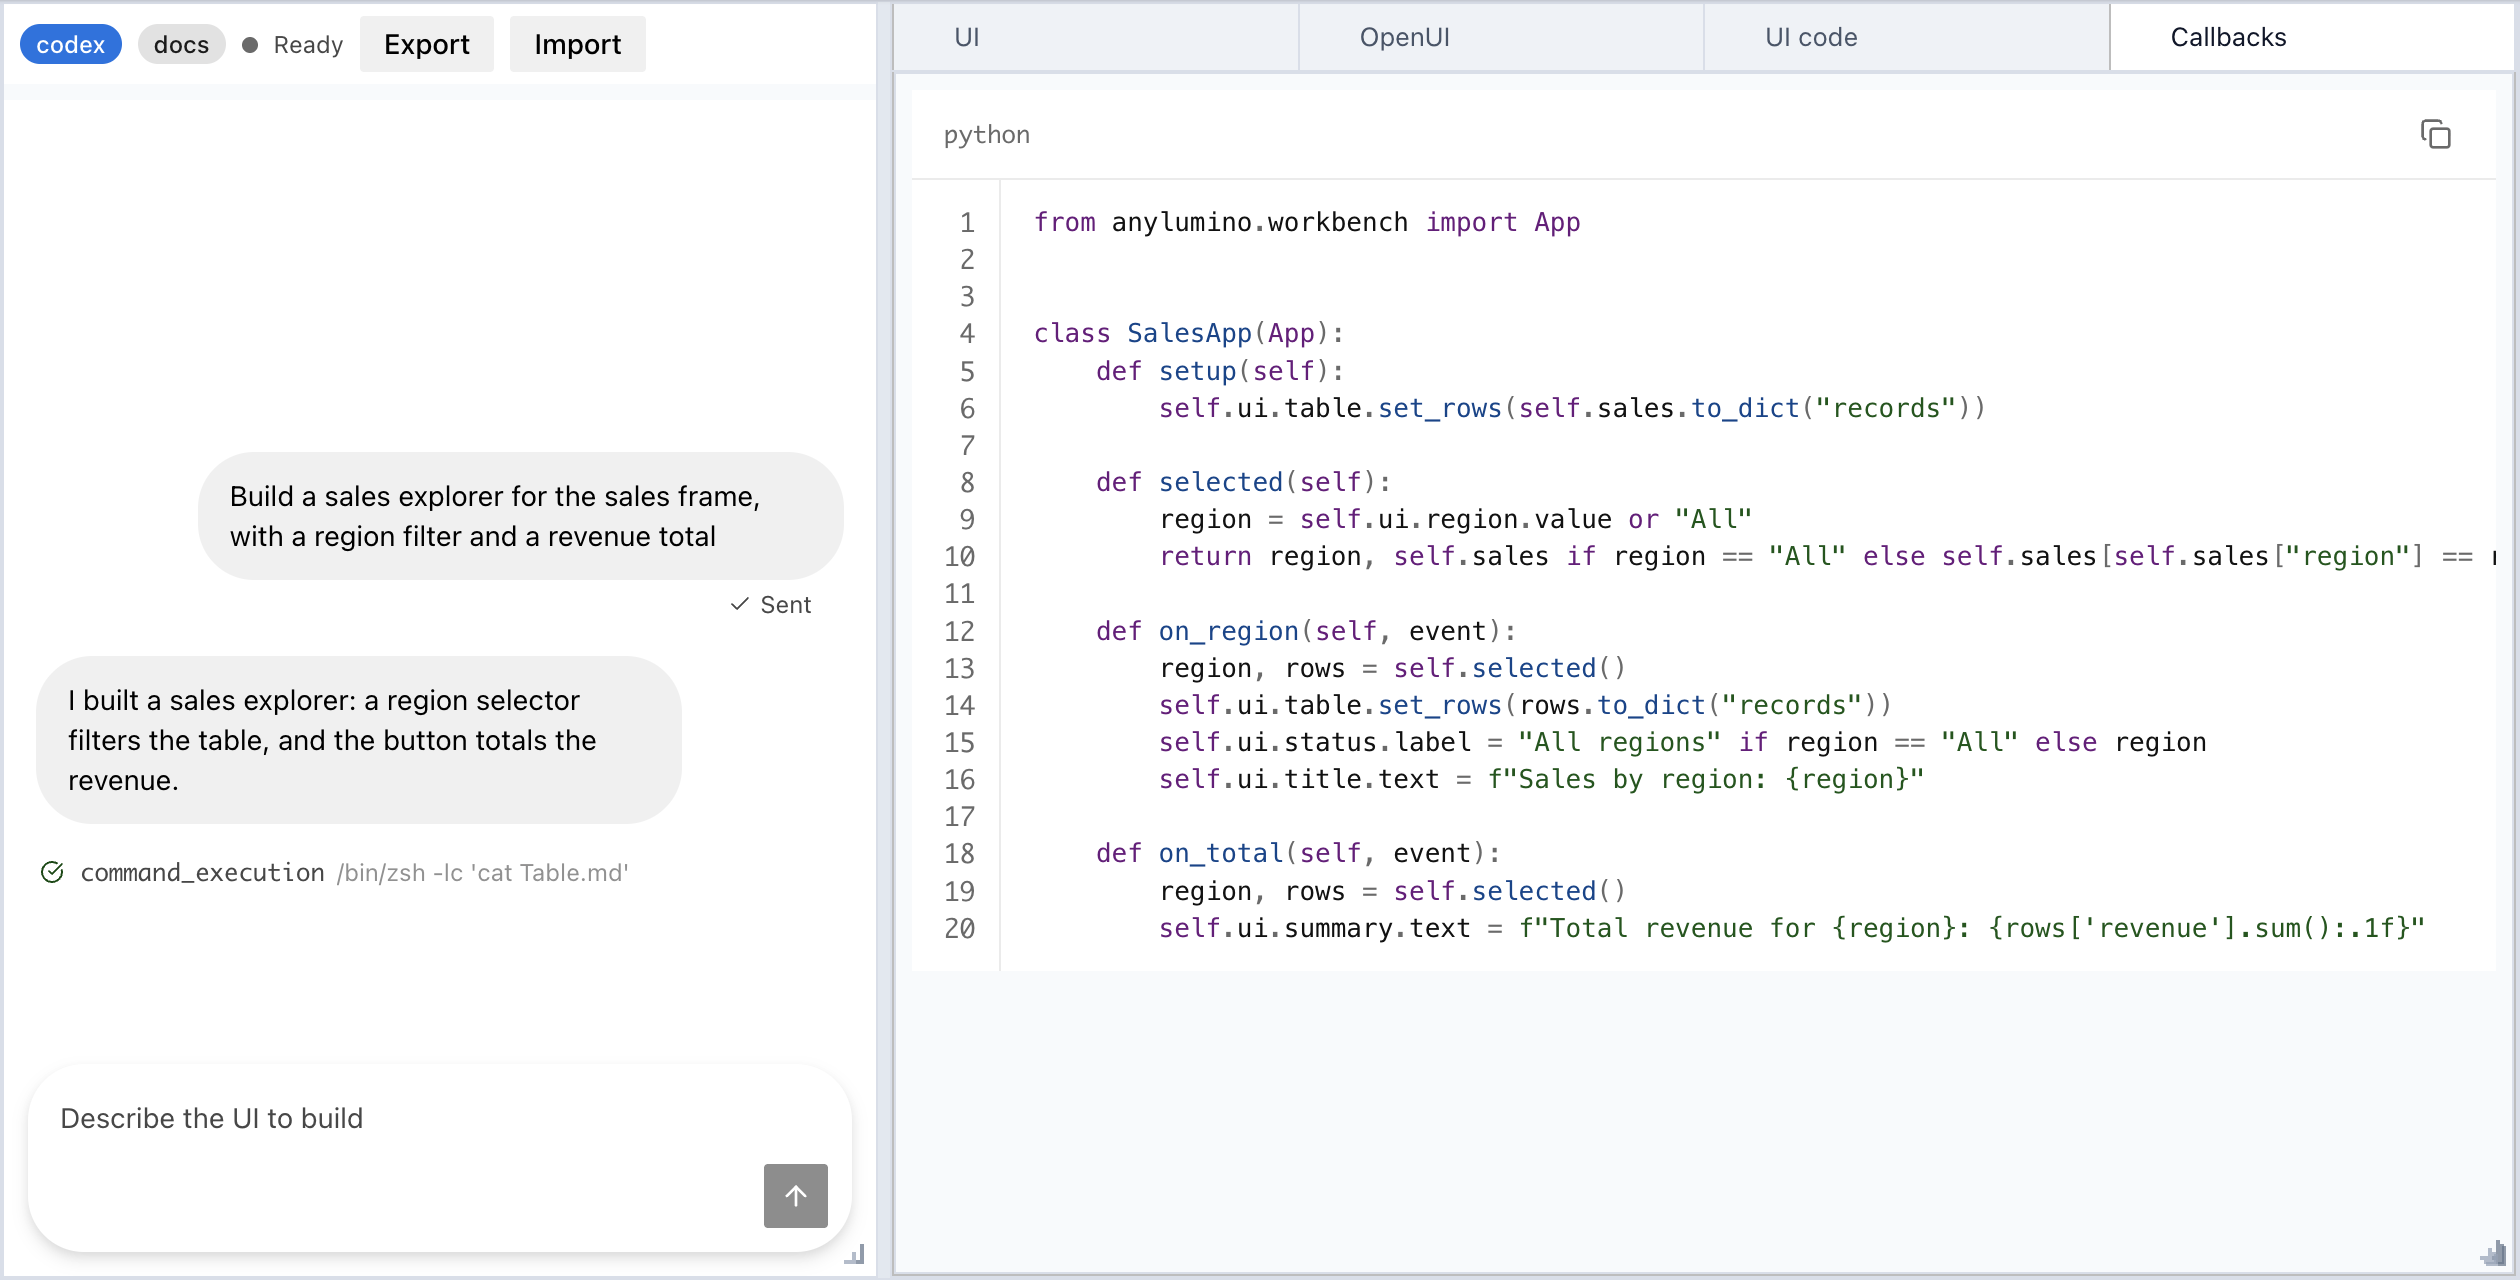Click code line 'class SalesApp(App):'

[1189, 333]
